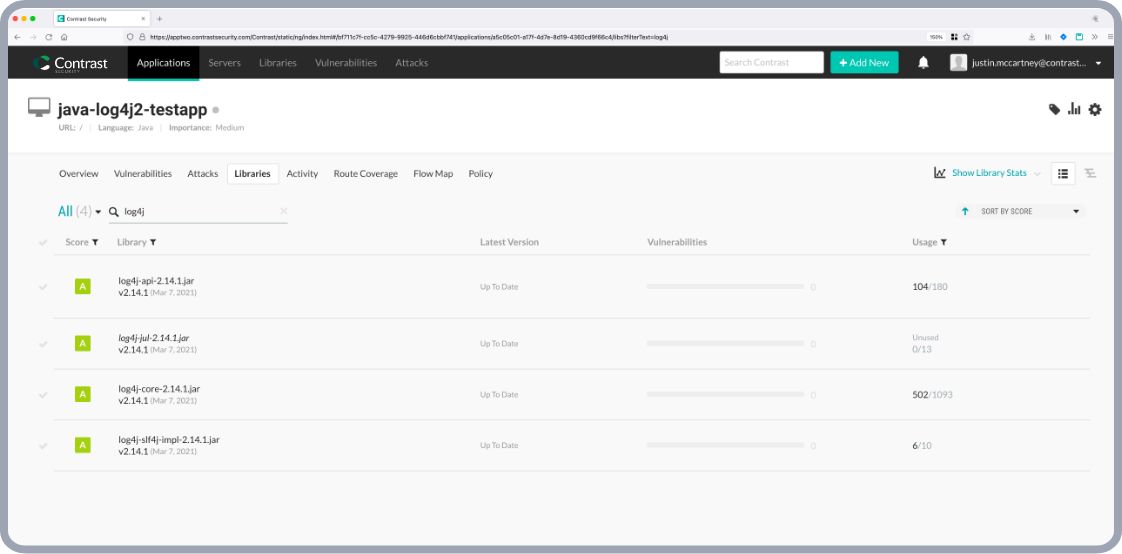The image size is (1122, 554).
Task: Open the log4j-slf4j-impl-2.14.1.jar library link
Action: point(169,439)
